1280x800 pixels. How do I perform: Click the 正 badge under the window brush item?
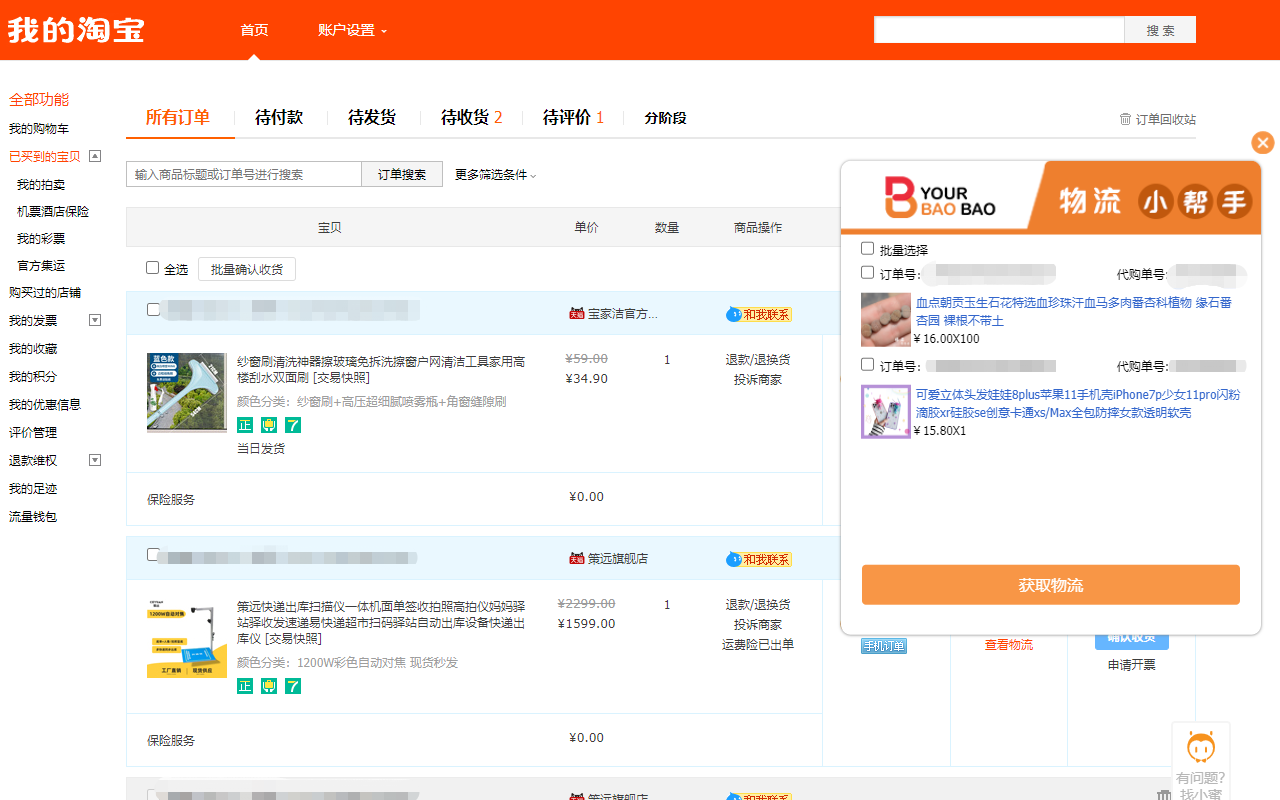click(245, 425)
